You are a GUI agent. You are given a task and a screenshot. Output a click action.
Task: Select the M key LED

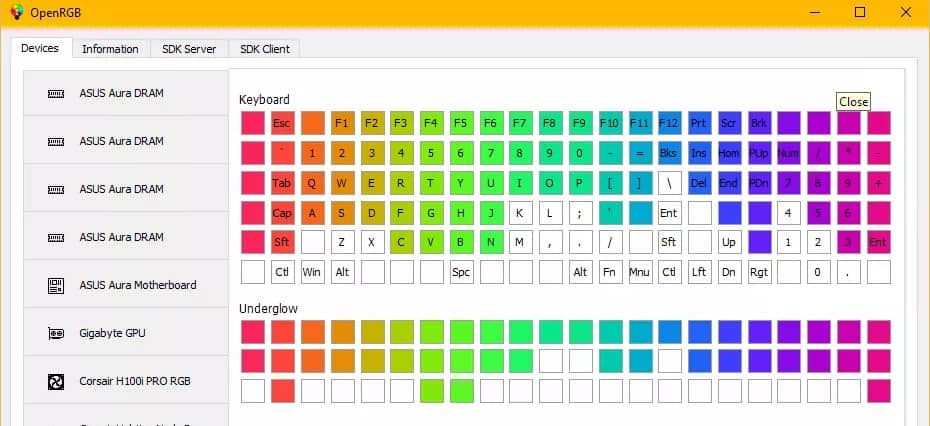(x=521, y=242)
